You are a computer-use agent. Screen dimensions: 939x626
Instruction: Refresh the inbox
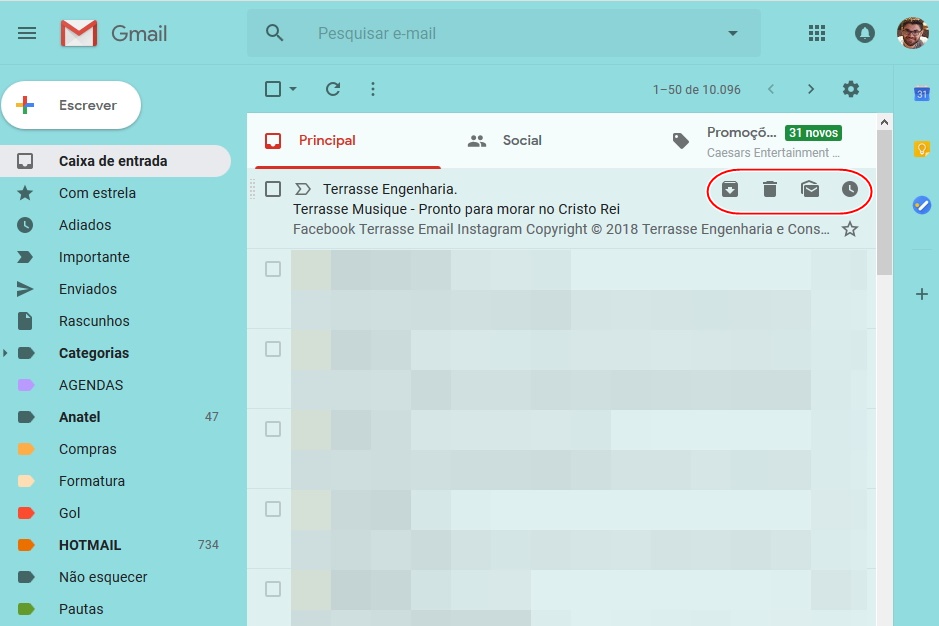pos(333,89)
